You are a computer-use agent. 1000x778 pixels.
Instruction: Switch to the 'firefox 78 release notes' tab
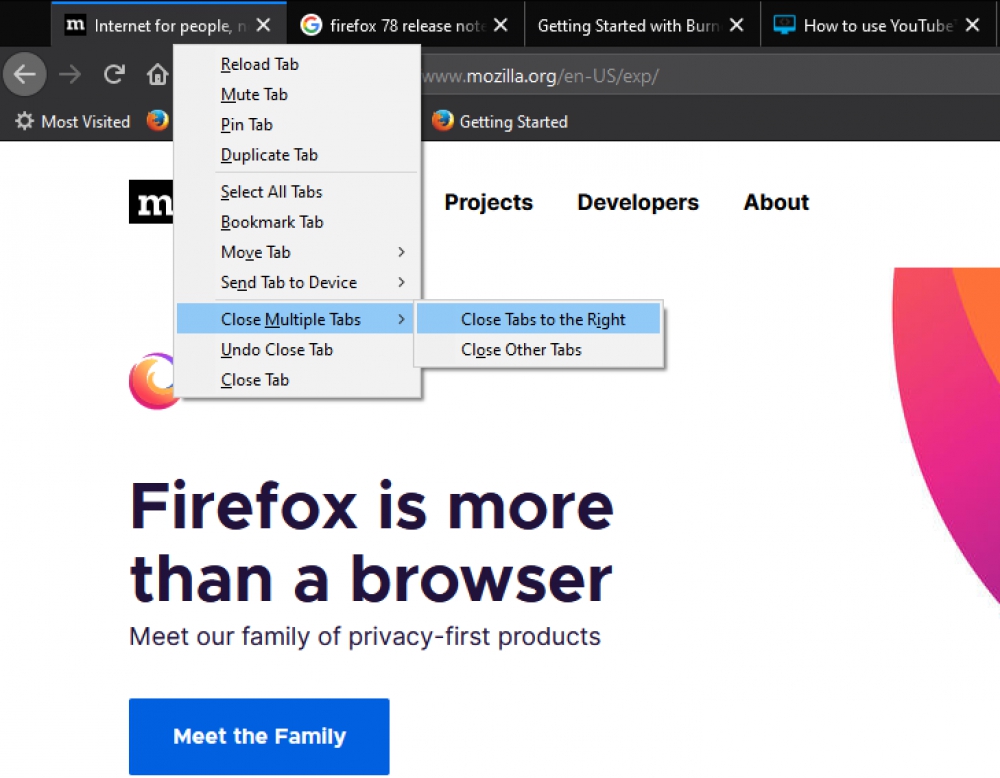coord(406,25)
